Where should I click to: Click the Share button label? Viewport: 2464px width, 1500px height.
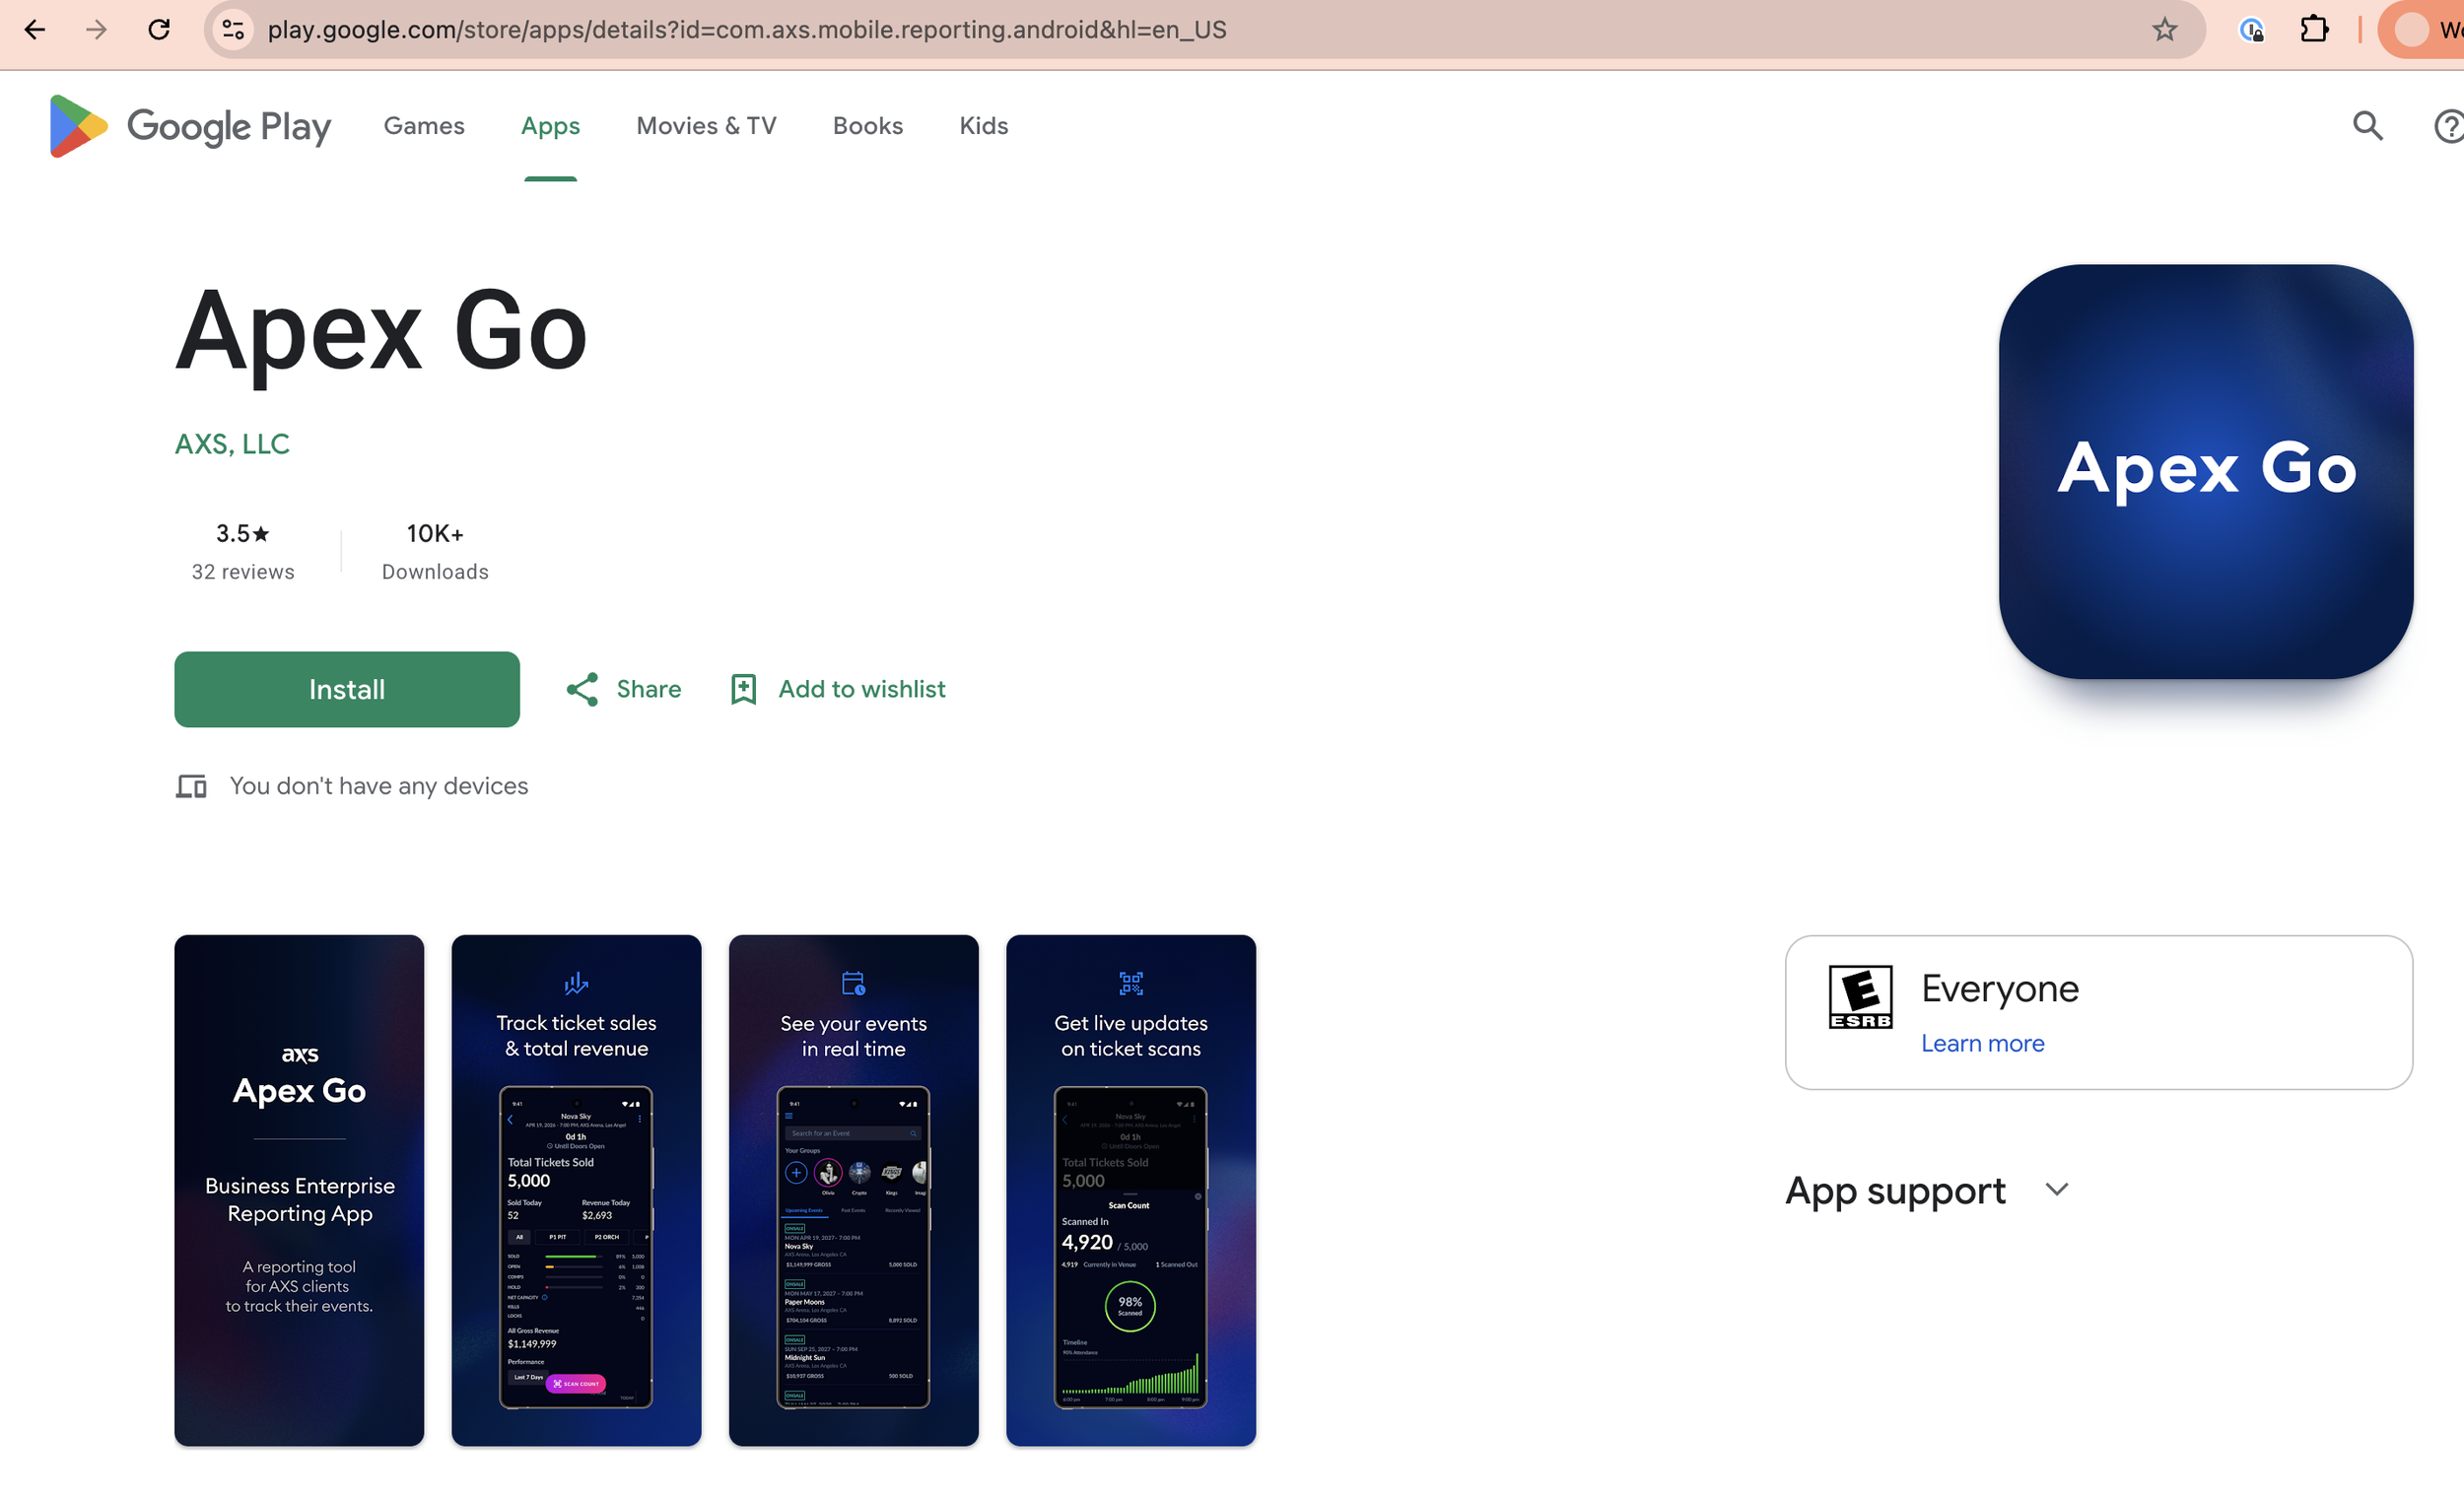click(649, 689)
